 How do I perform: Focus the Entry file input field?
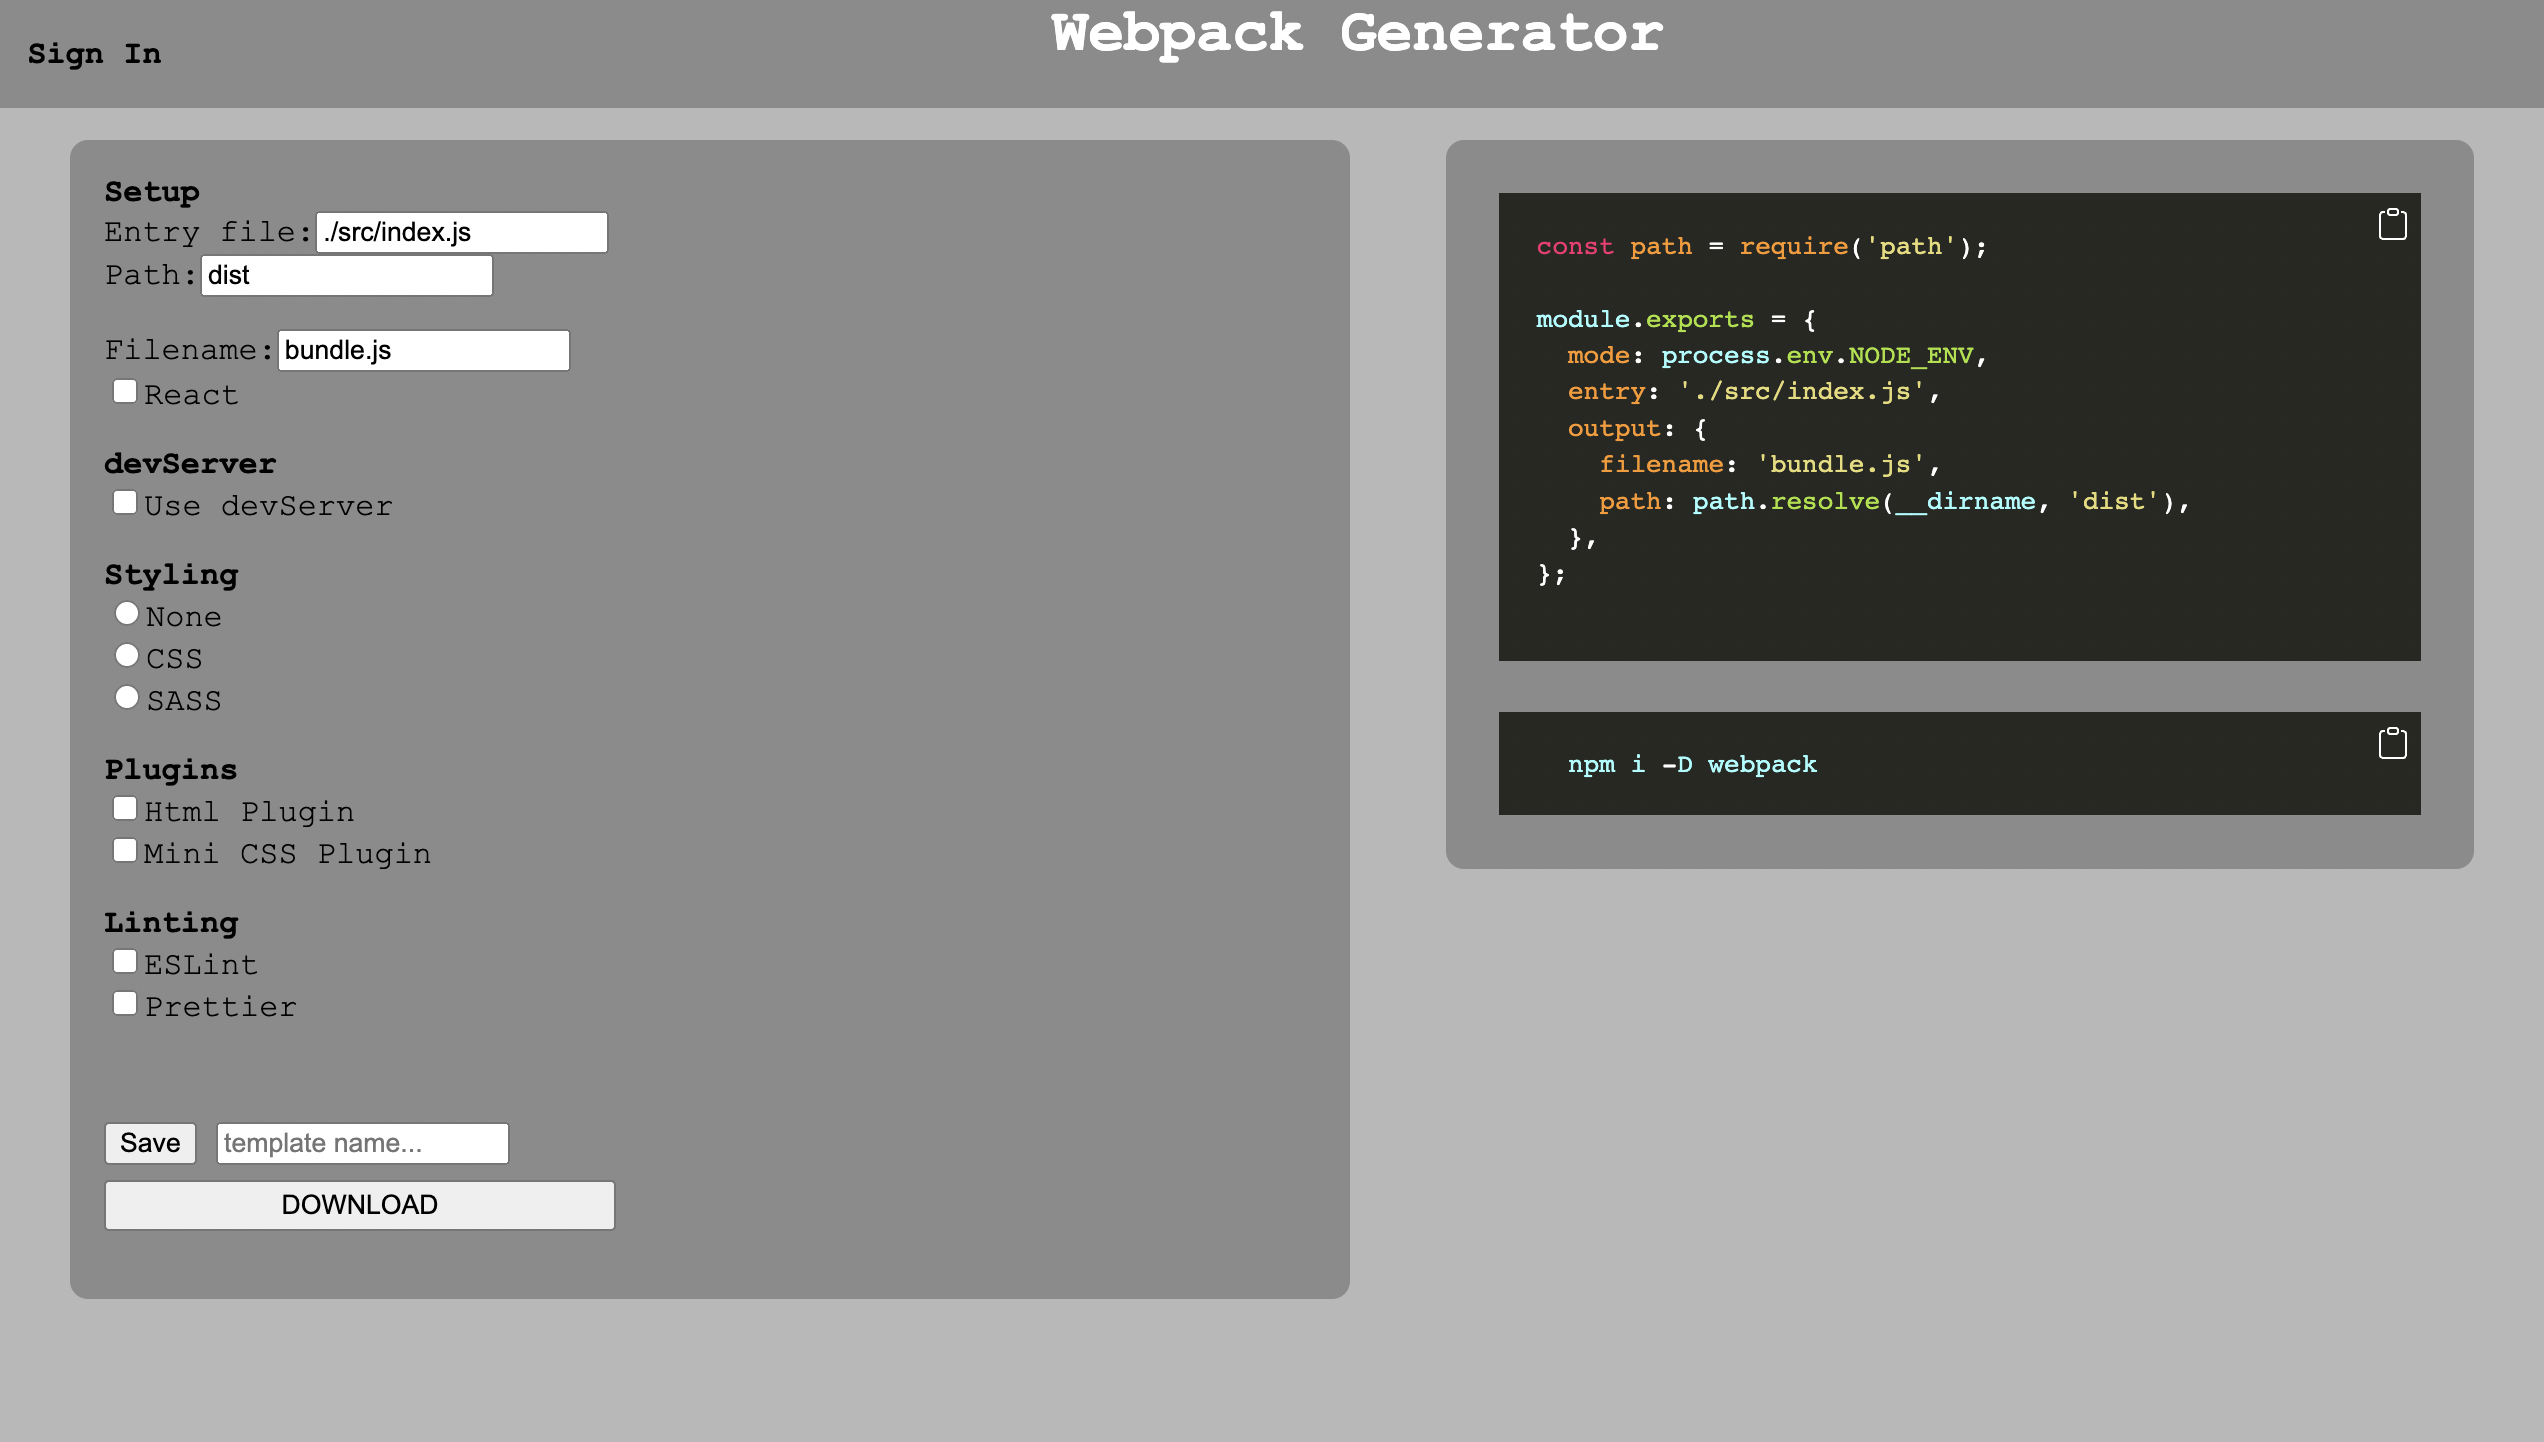[461, 232]
